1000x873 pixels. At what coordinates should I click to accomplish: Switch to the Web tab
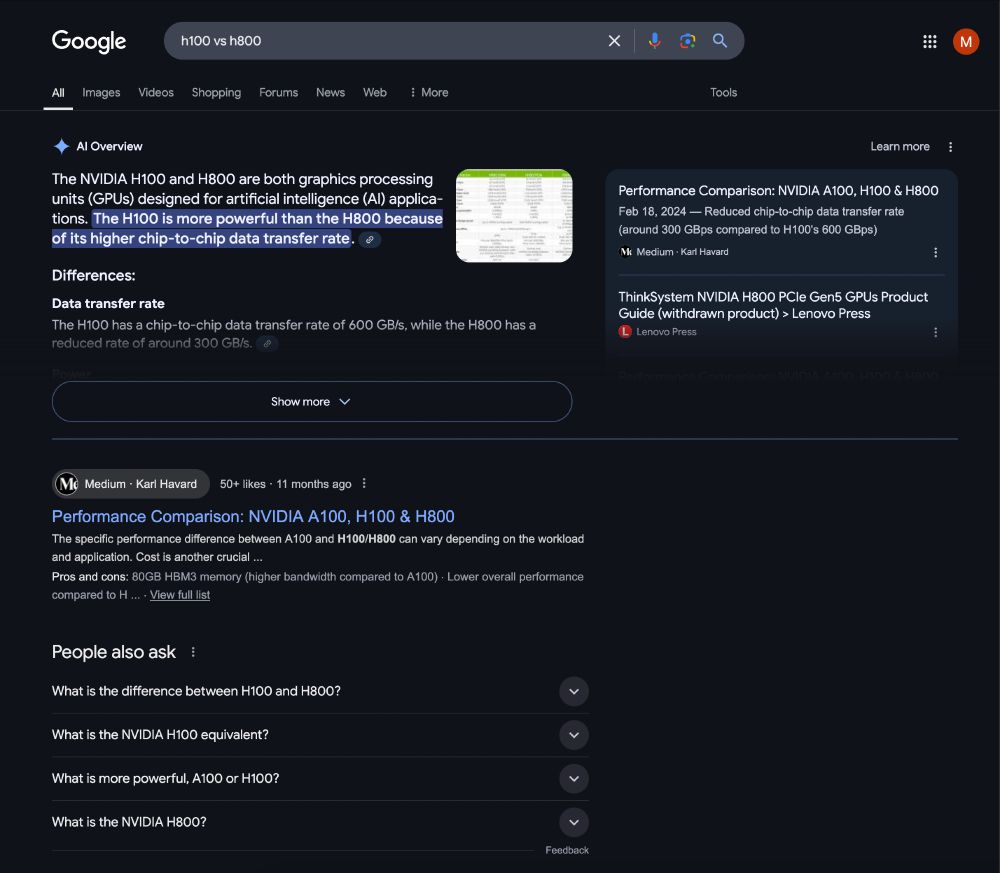click(375, 92)
